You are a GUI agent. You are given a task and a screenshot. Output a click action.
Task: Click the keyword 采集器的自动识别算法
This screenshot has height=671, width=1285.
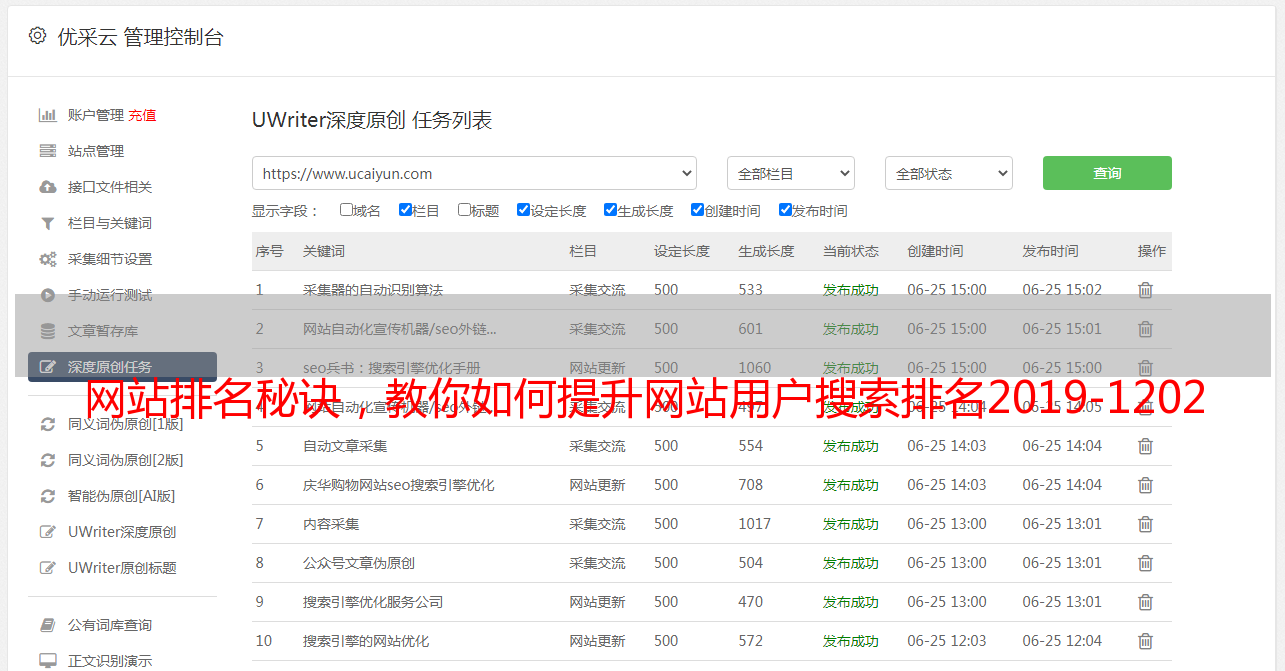point(373,290)
